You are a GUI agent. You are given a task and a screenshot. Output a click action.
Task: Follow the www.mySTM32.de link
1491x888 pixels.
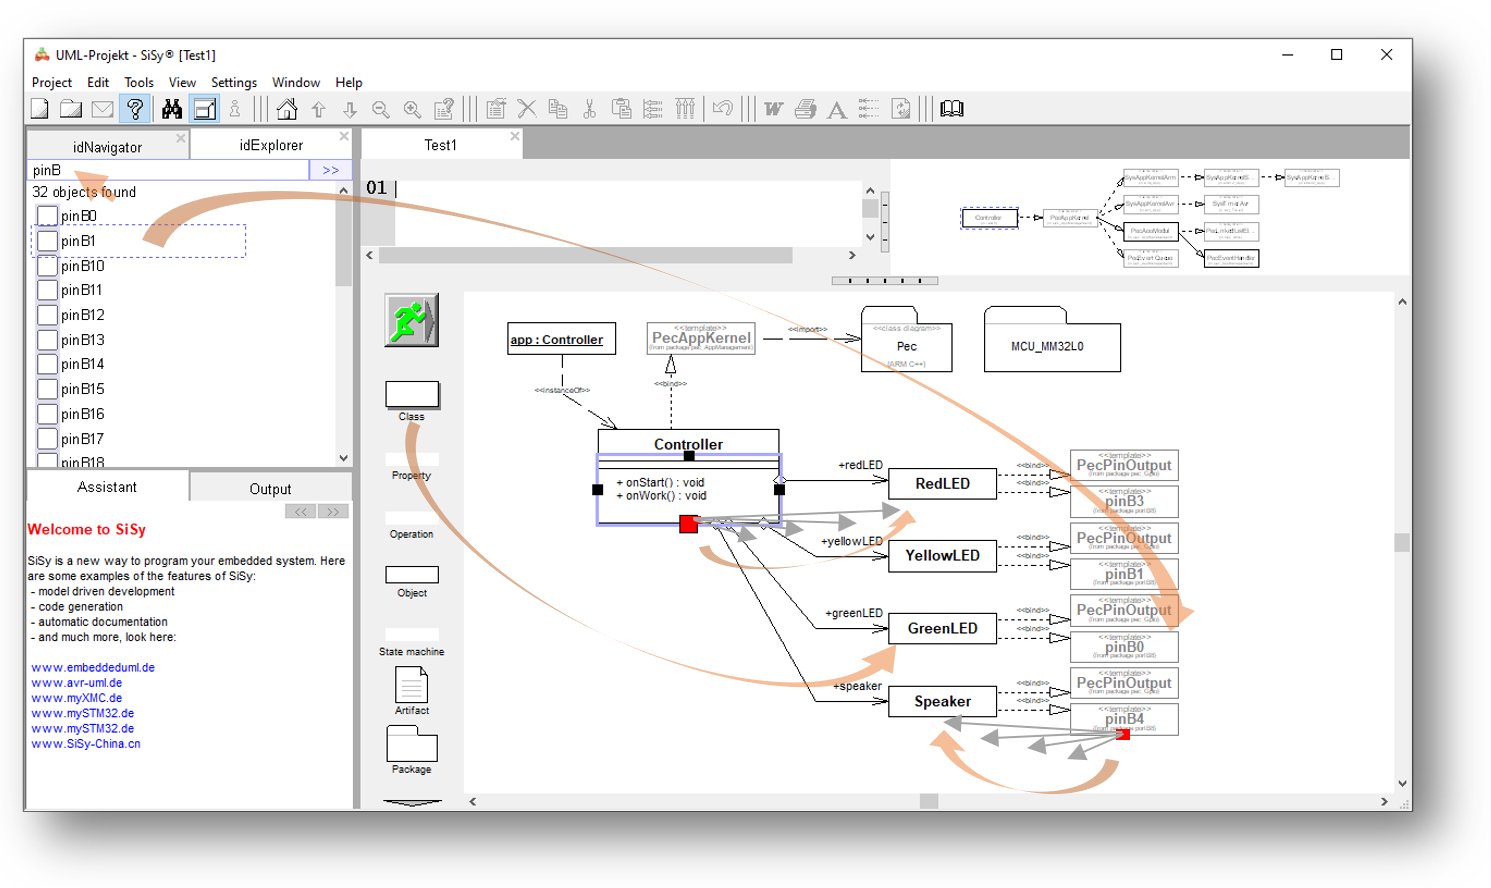pos(82,713)
